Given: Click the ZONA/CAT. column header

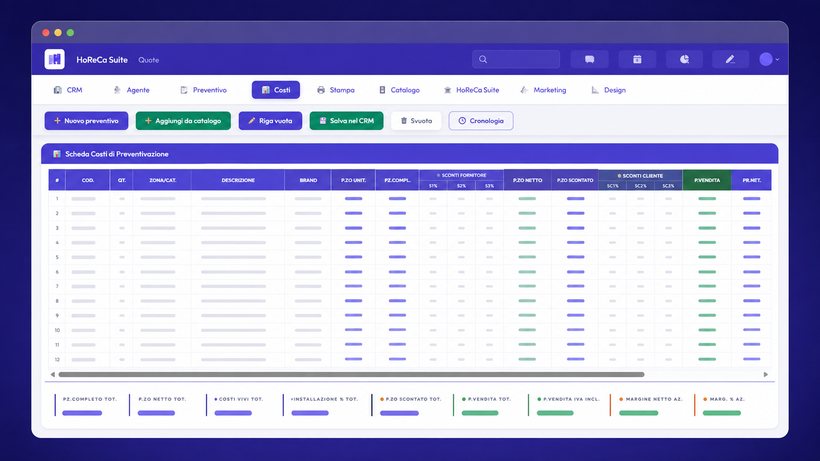Looking at the screenshot, I should point(162,180).
